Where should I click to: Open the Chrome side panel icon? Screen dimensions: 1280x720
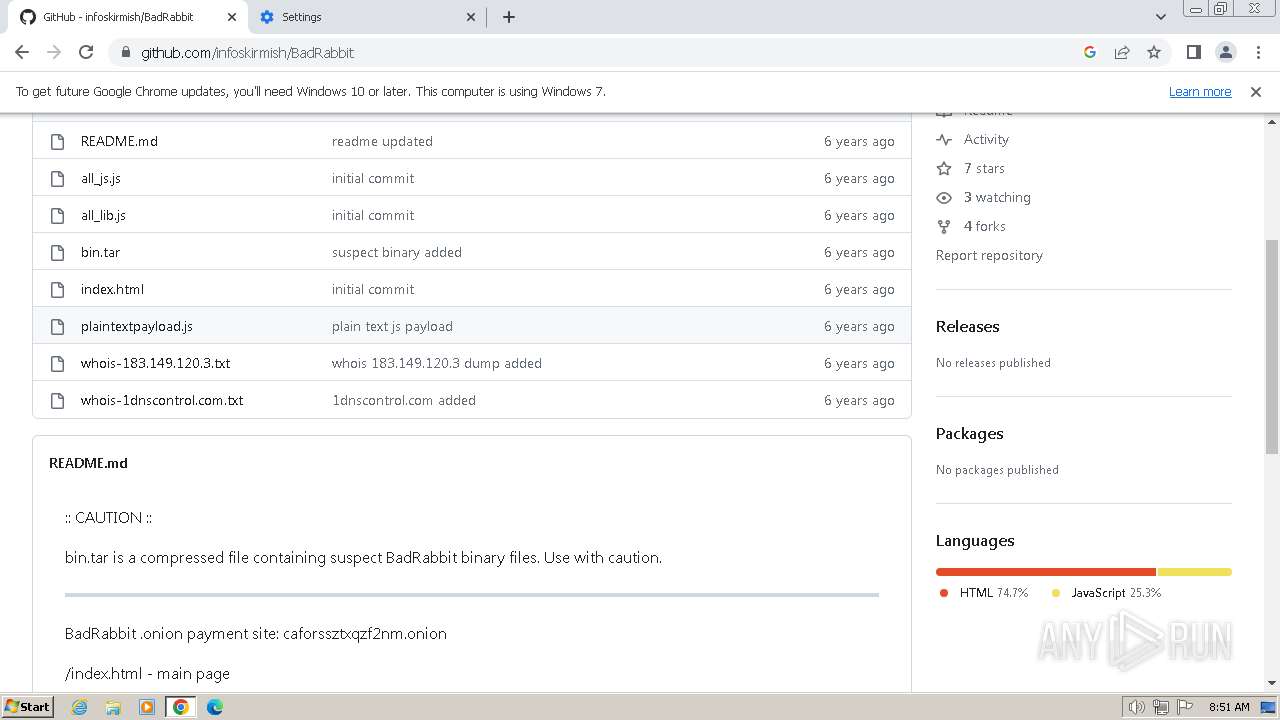coord(1193,52)
